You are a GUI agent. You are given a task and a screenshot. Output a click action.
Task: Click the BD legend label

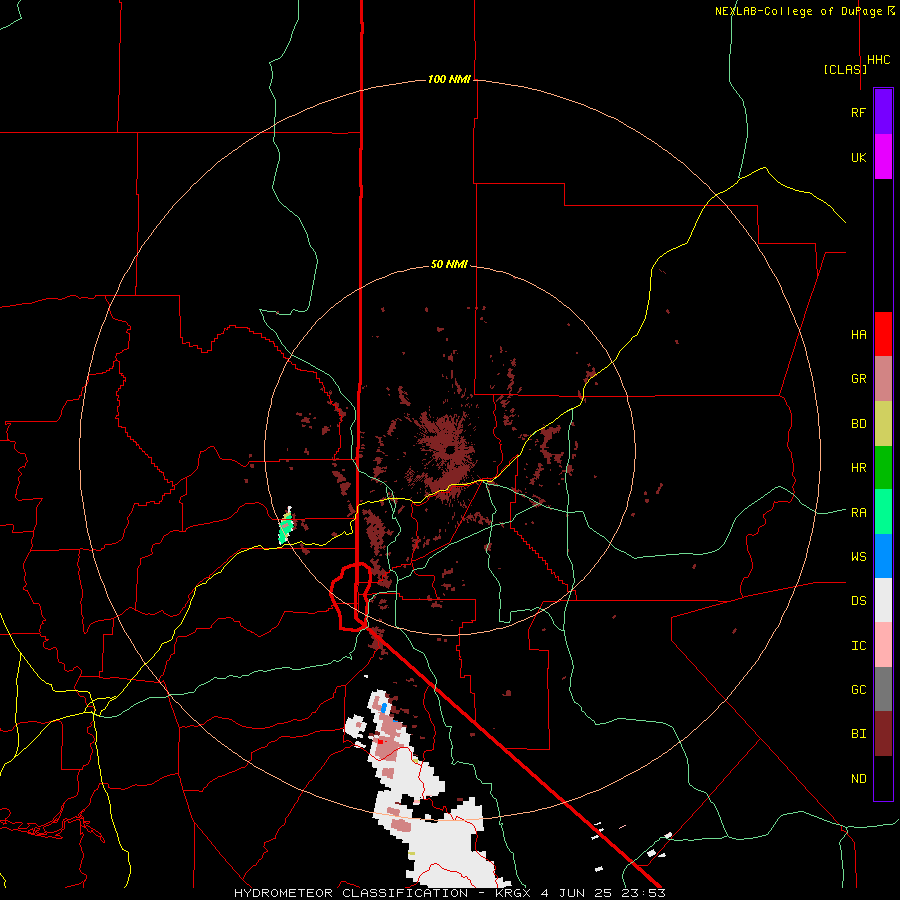point(858,424)
